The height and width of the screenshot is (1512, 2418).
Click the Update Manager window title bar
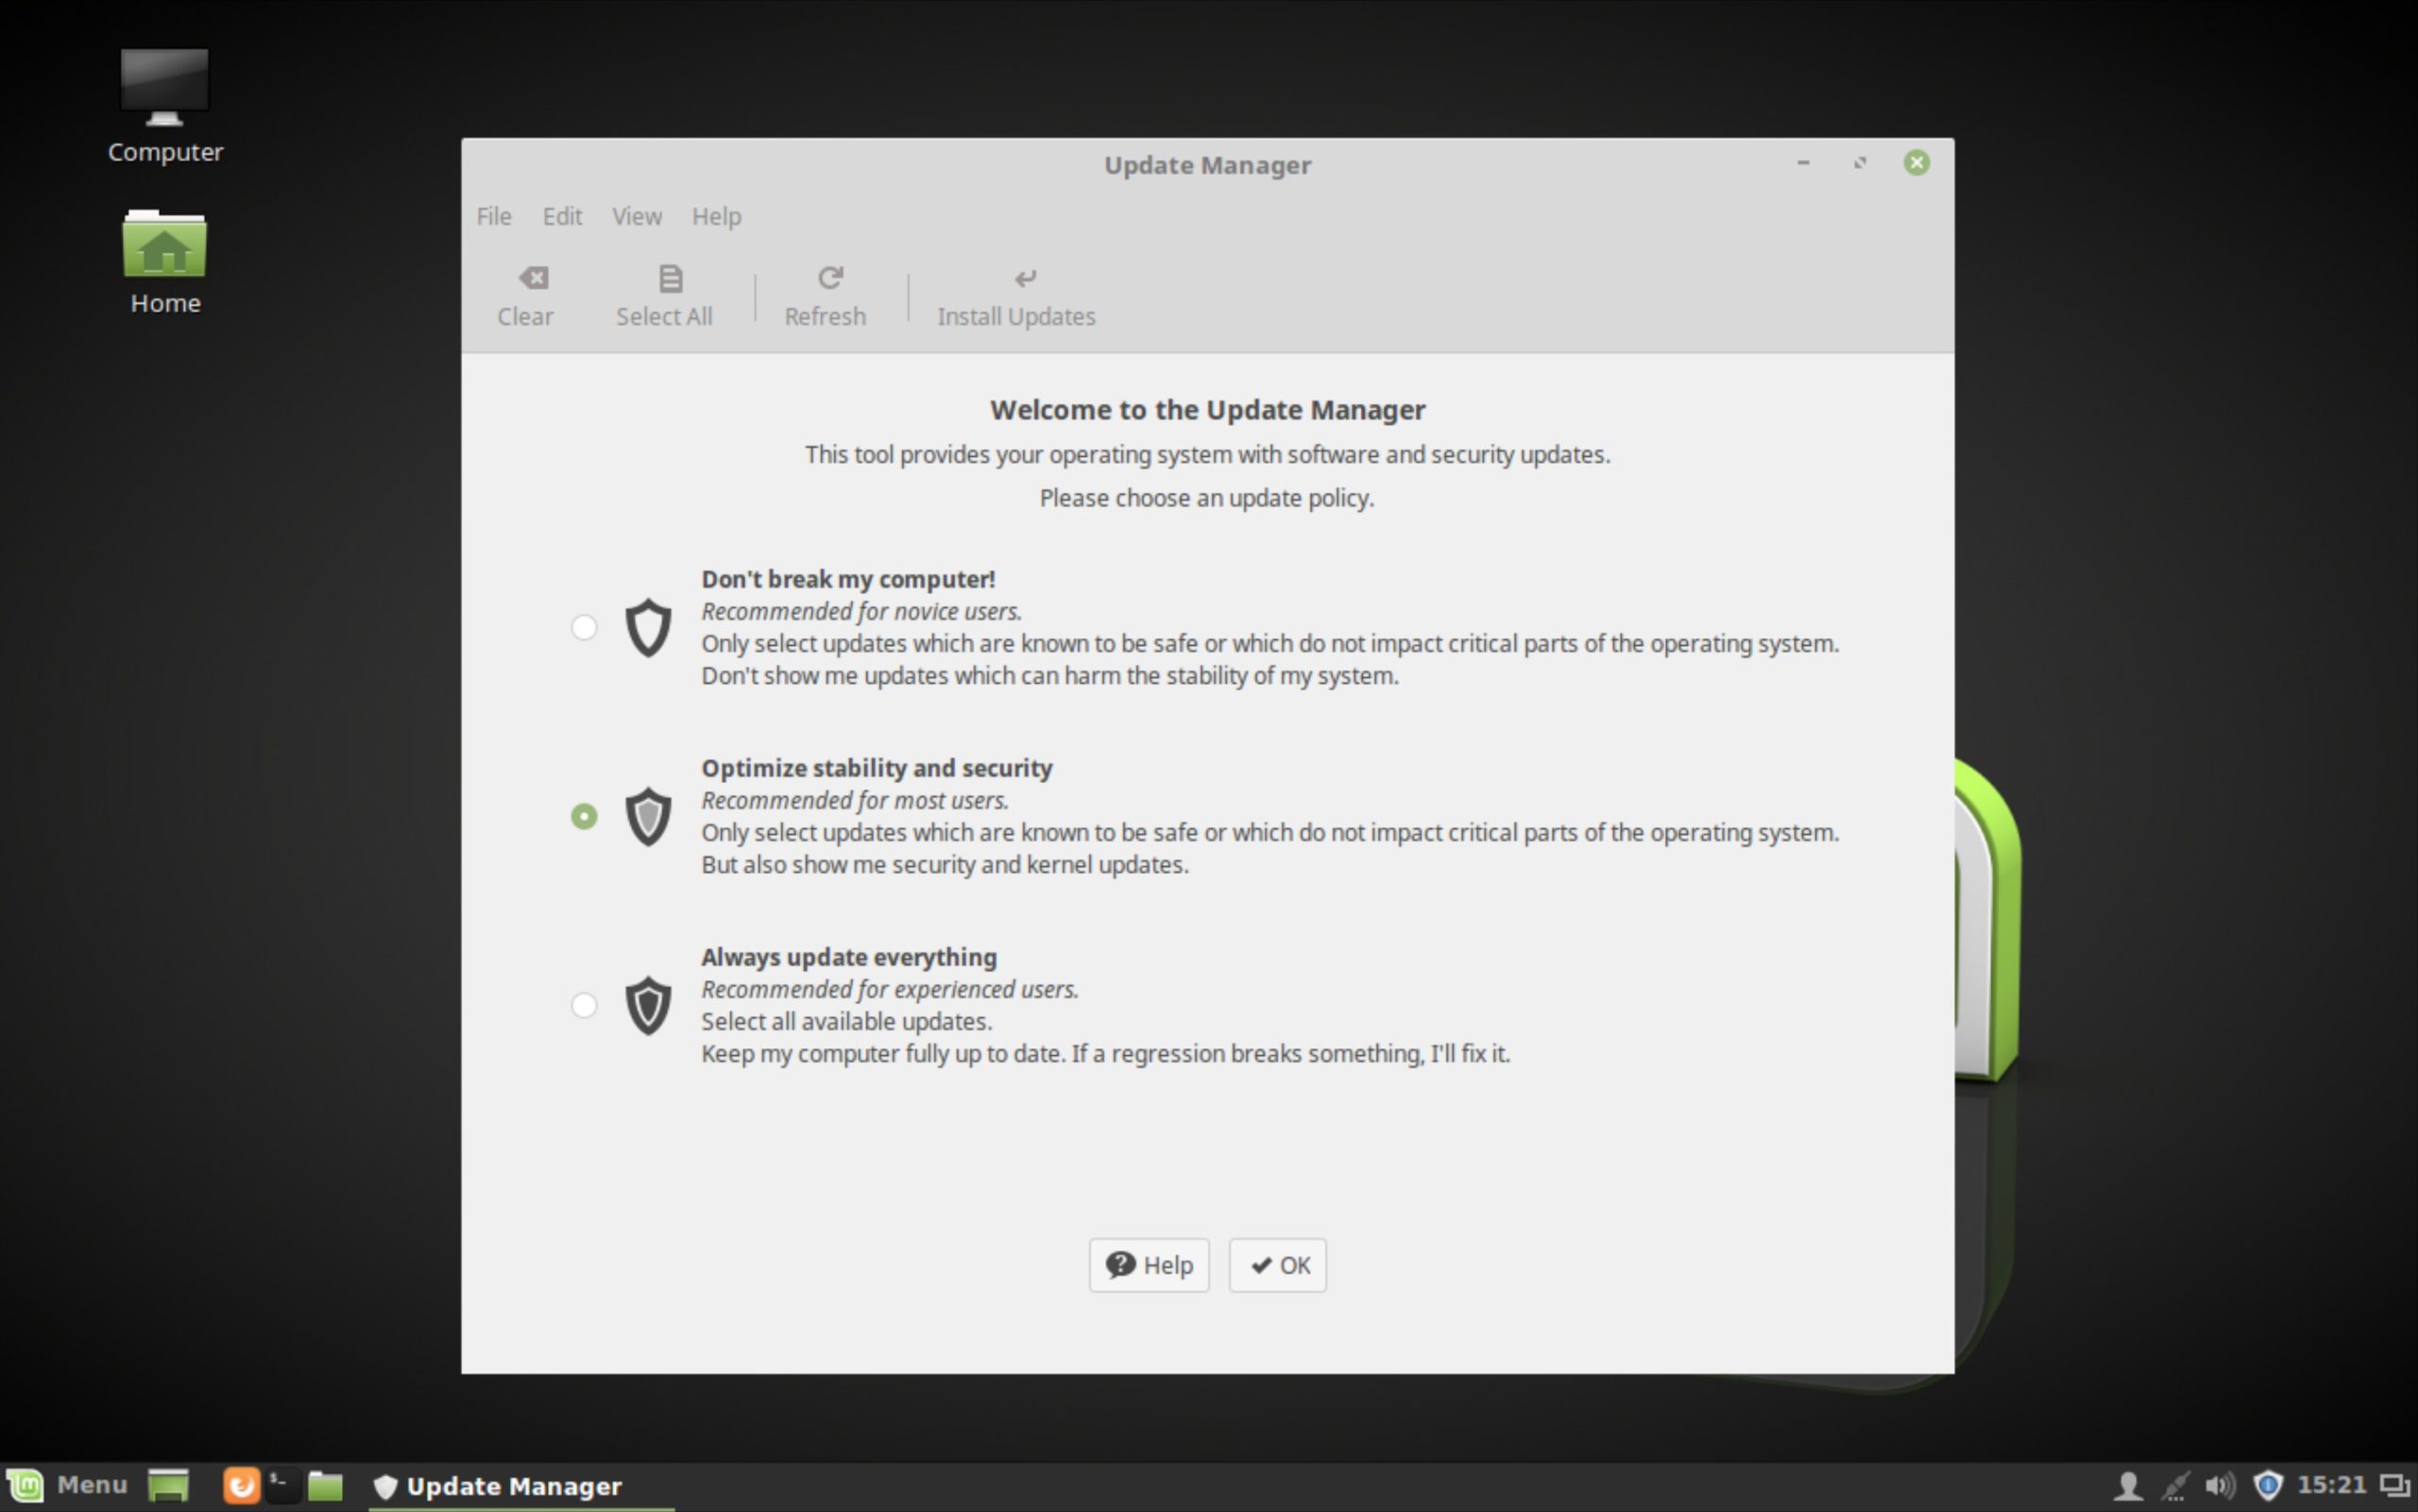point(1207,165)
